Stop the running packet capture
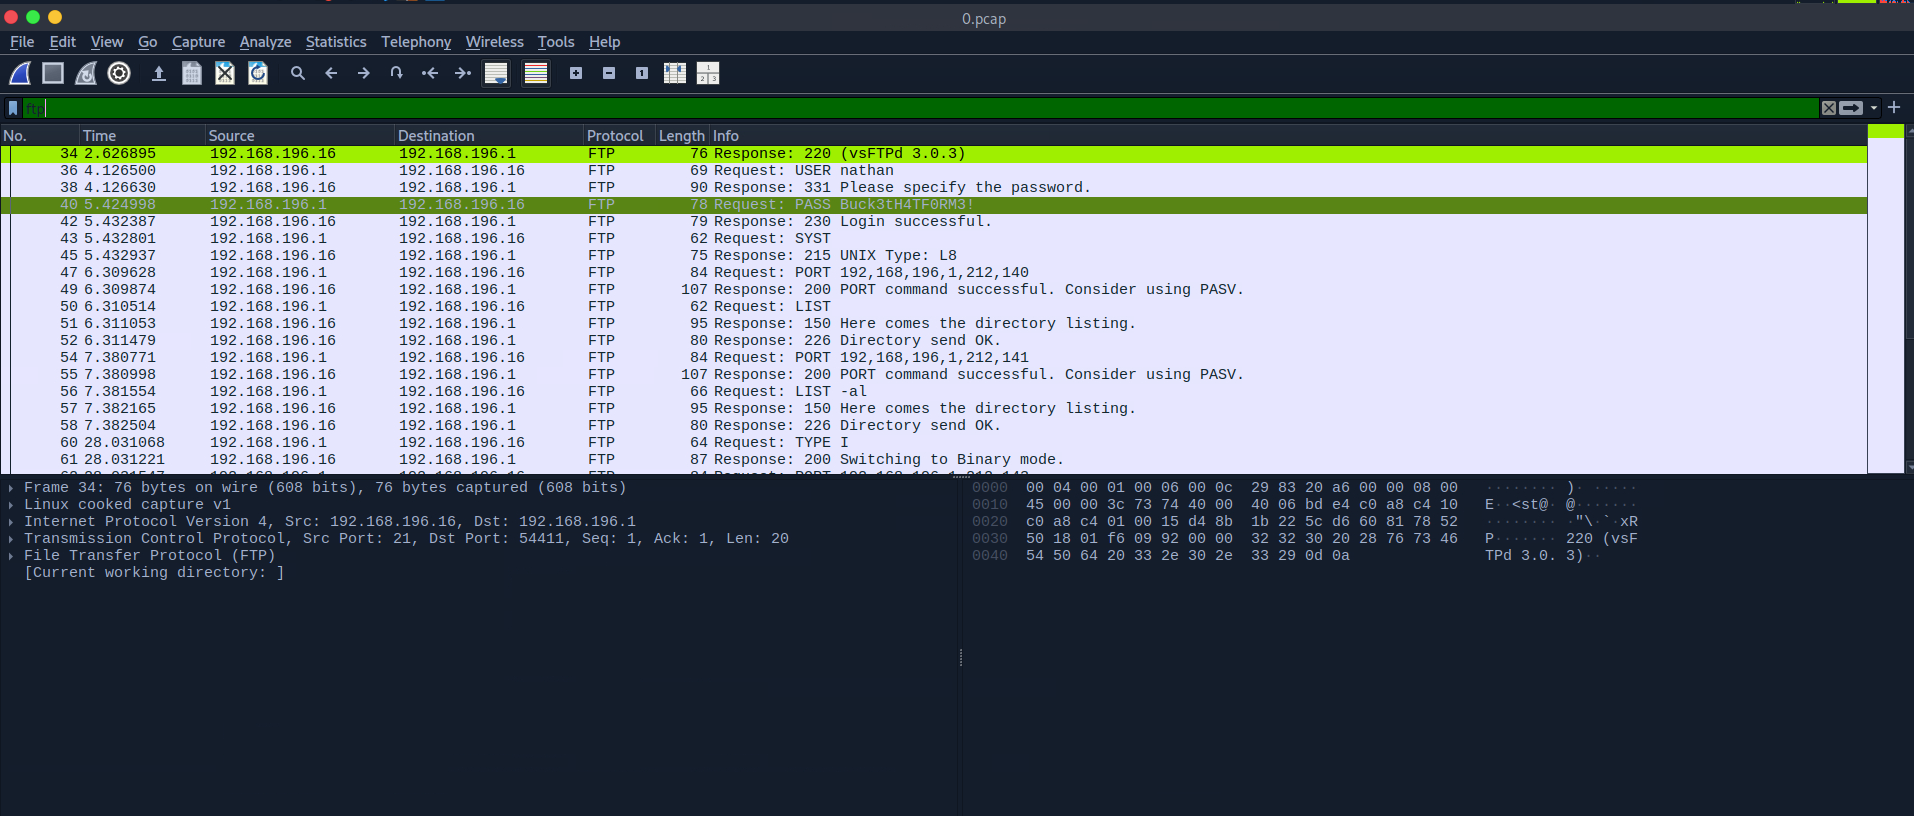The width and height of the screenshot is (1914, 816). (53, 73)
